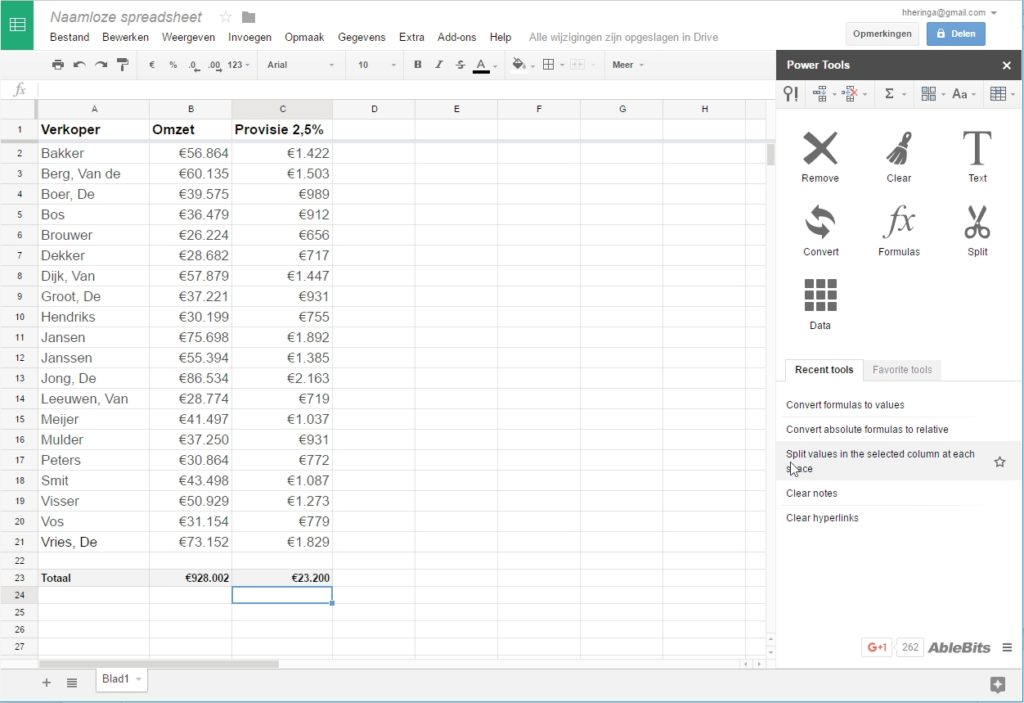Open the Blad1 sheet dropdown
The image size is (1024, 703).
pyautogui.click(x=136, y=679)
